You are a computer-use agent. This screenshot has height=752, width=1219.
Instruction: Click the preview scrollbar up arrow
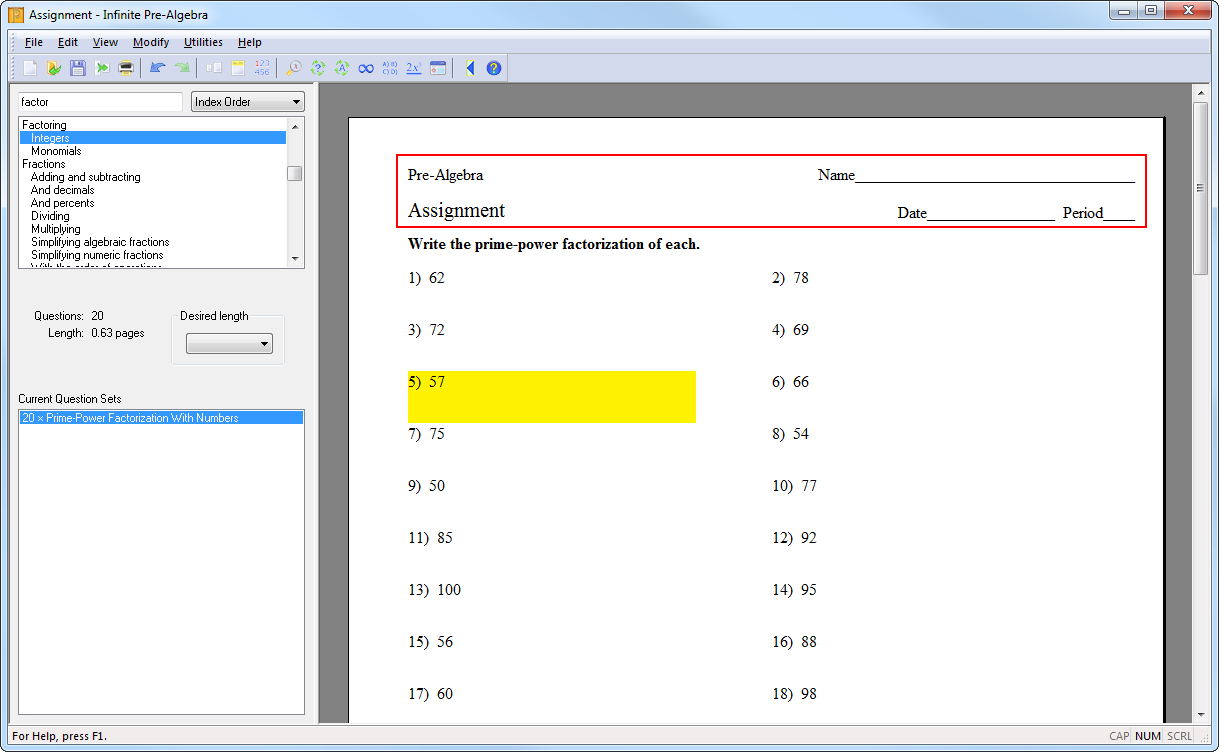(1201, 93)
